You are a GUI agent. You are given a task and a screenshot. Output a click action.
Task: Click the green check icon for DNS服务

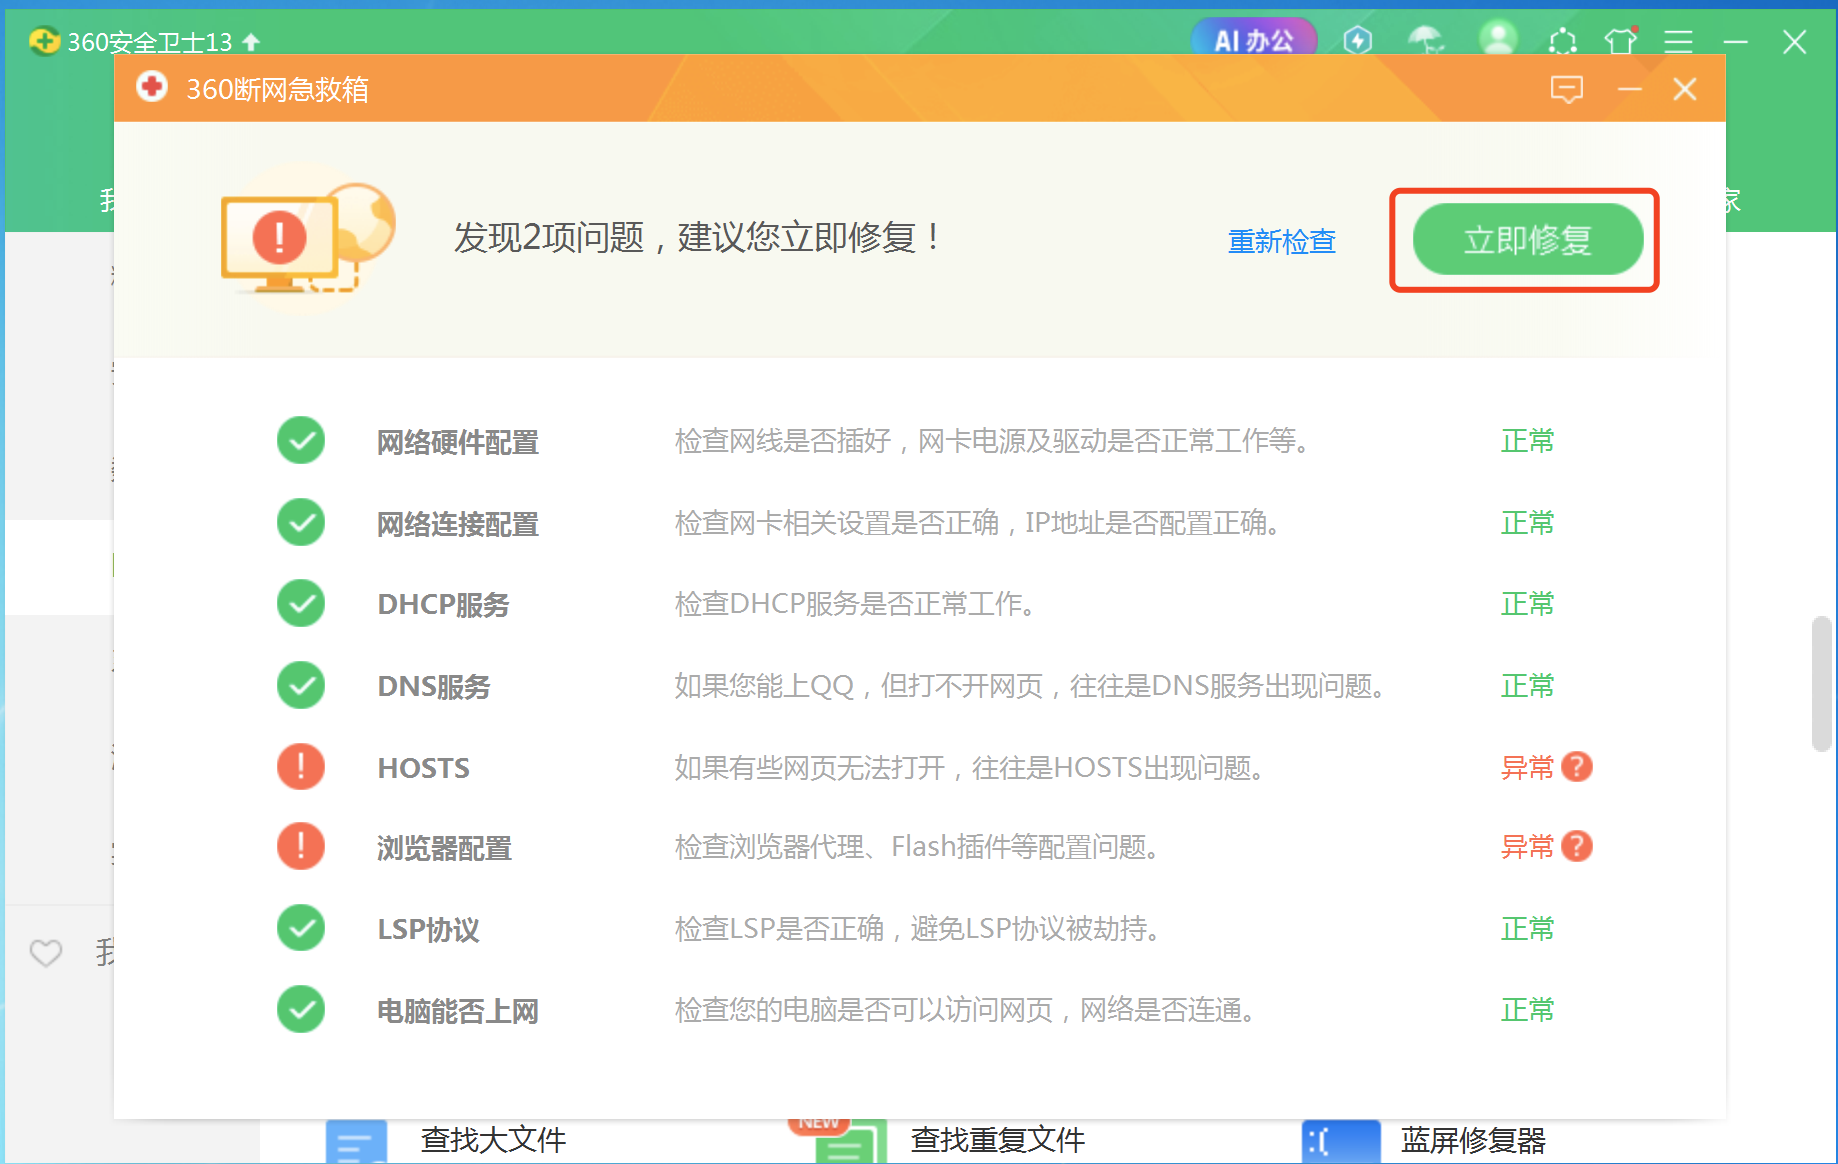coord(301,686)
